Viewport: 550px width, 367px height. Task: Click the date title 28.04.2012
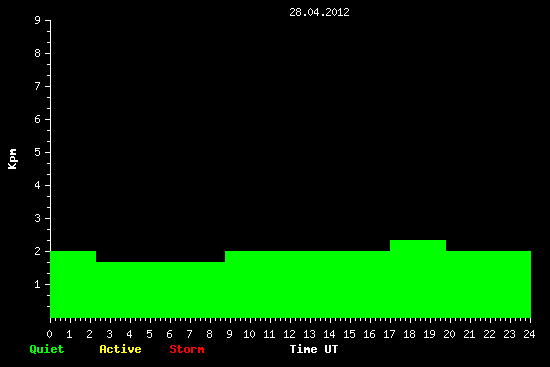[x=319, y=12]
